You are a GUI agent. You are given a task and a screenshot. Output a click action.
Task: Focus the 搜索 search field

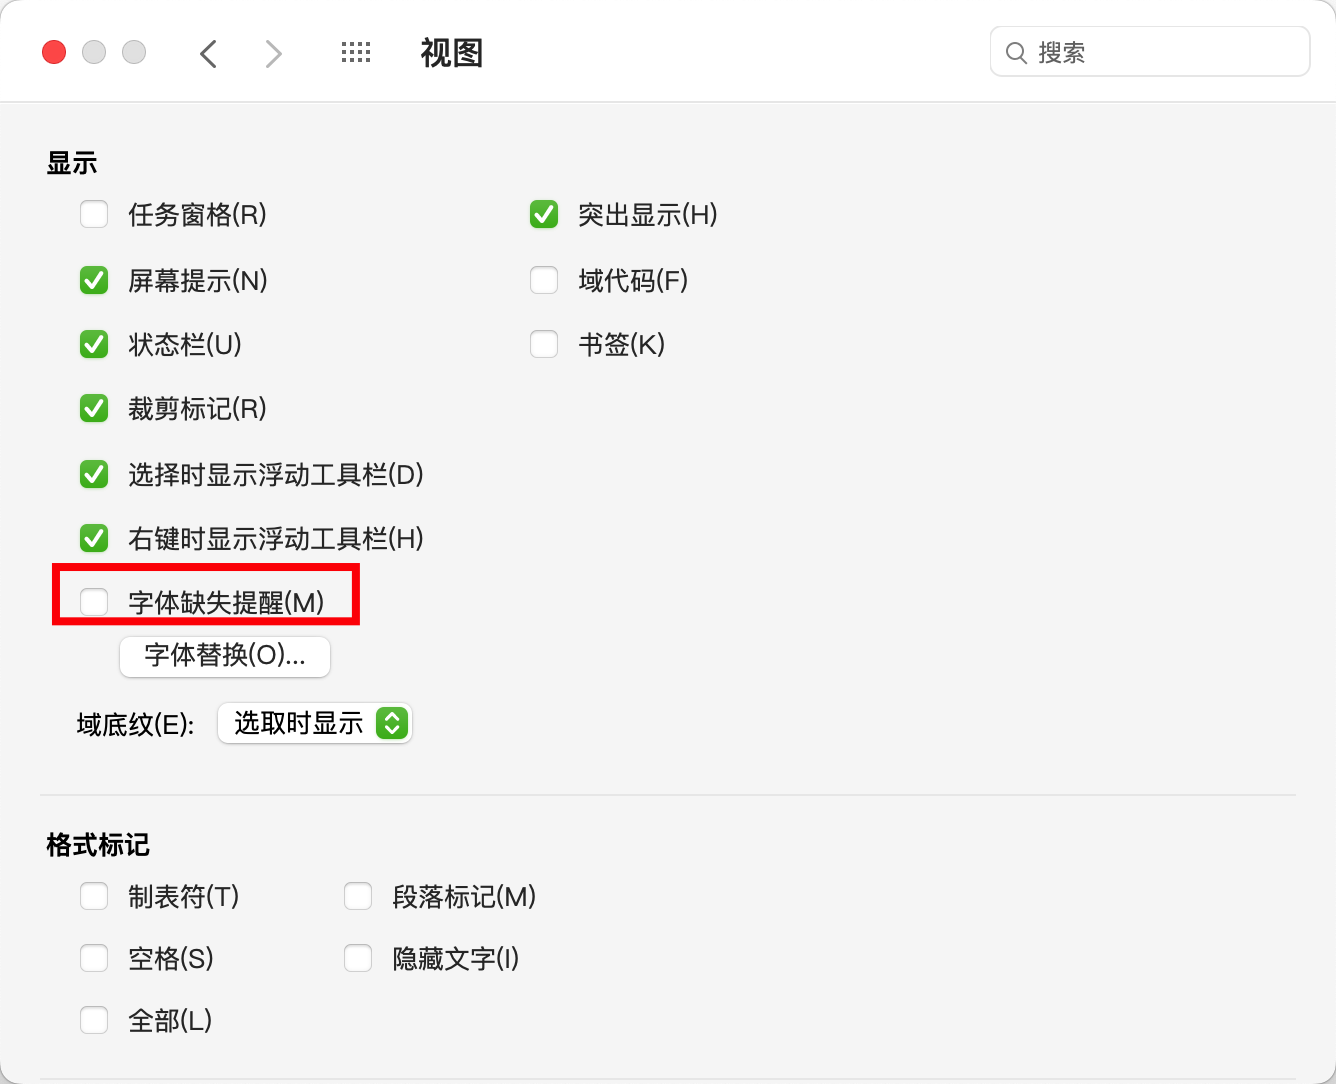click(x=1150, y=52)
